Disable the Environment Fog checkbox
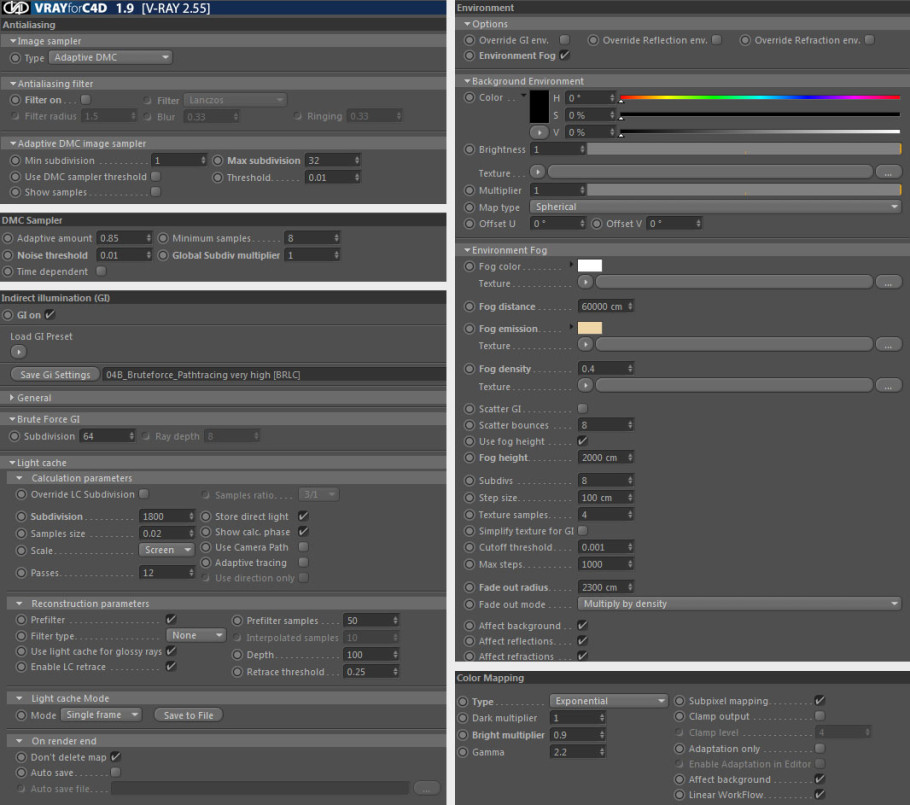 [565, 55]
